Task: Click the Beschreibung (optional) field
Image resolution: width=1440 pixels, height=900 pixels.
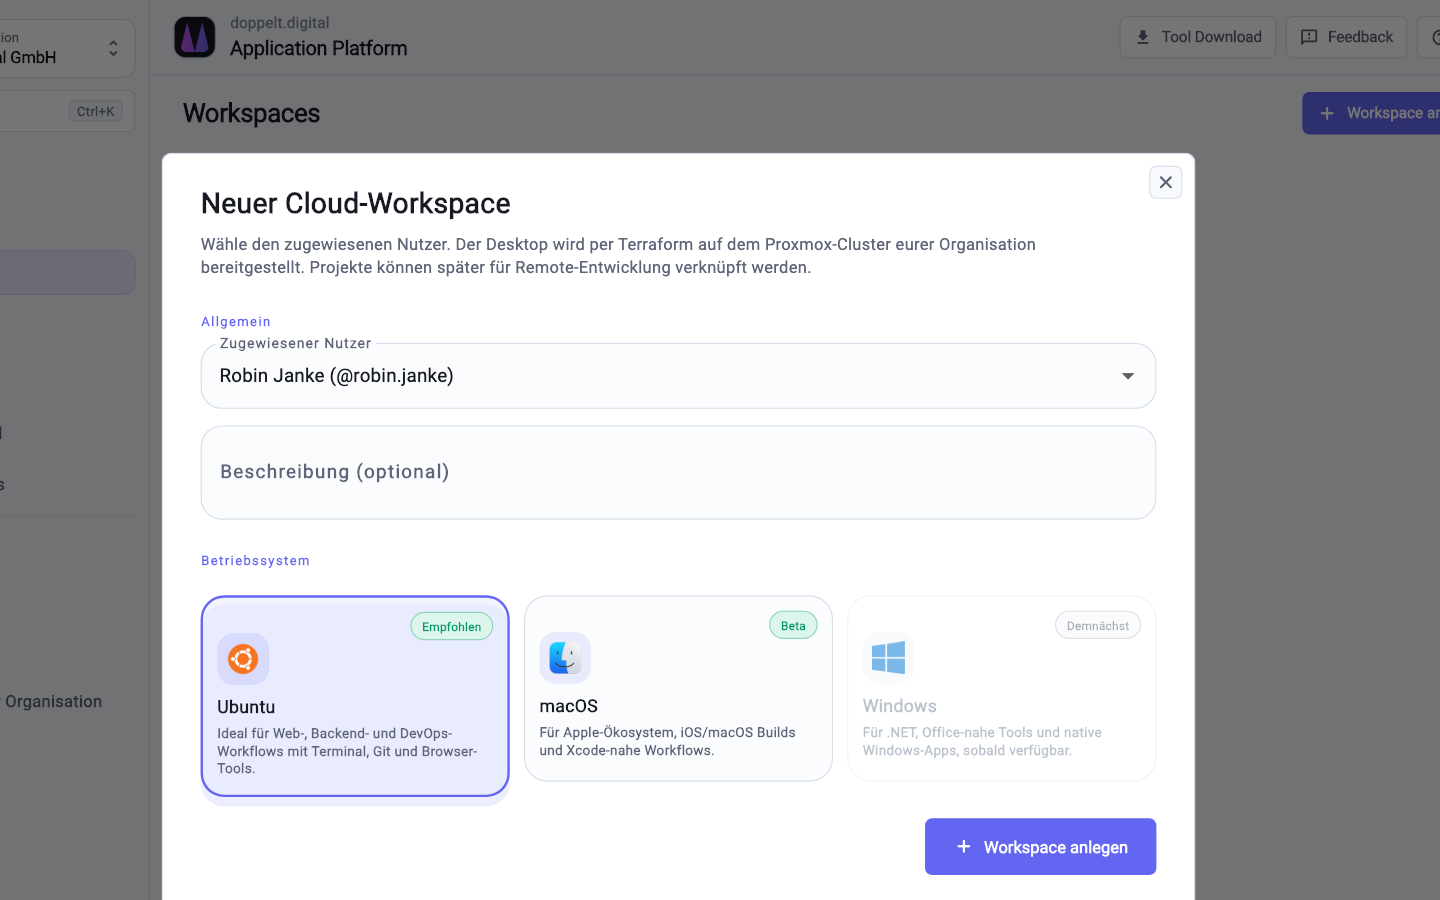Action: coord(678,472)
